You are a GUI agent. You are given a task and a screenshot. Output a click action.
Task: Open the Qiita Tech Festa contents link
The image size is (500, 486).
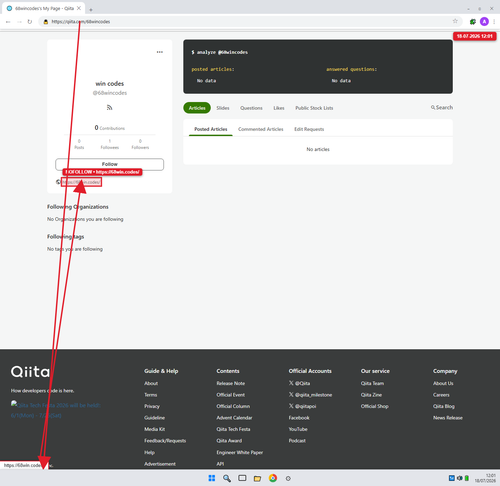pos(233,429)
